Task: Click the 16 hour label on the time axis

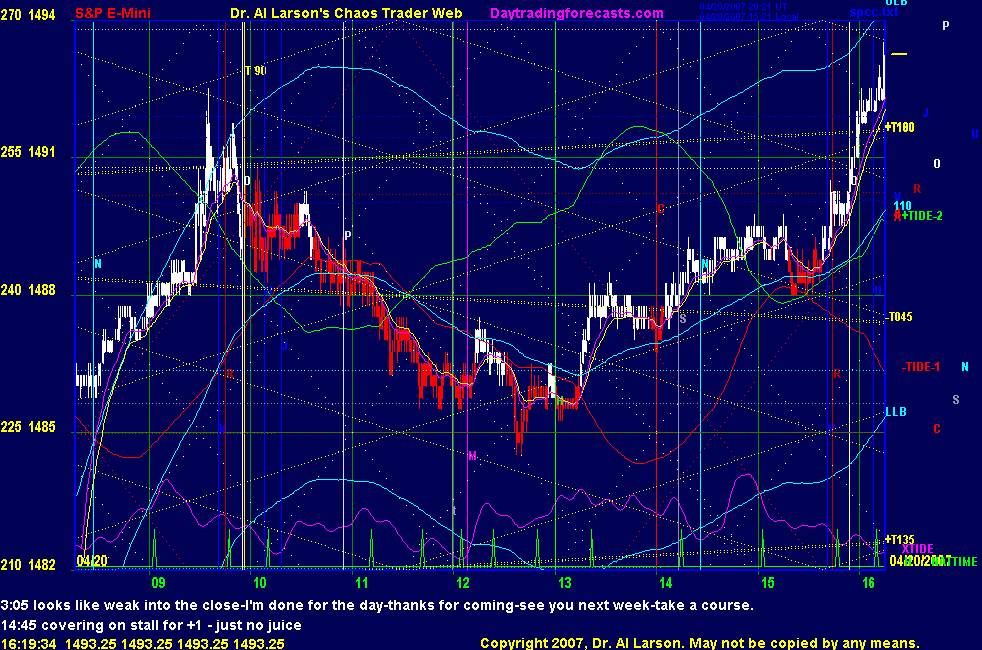Action: [x=868, y=583]
